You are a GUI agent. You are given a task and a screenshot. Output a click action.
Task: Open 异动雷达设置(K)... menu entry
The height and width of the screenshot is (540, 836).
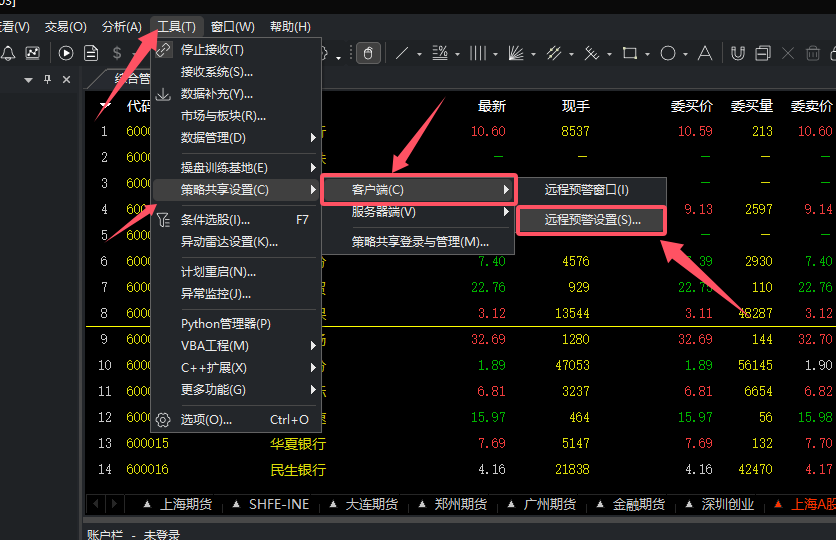point(237,241)
